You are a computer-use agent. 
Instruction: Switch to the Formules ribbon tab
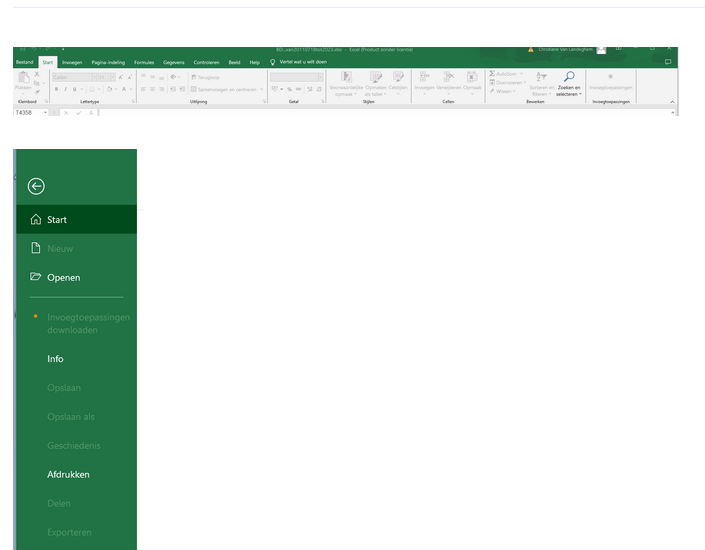point(145,62)
